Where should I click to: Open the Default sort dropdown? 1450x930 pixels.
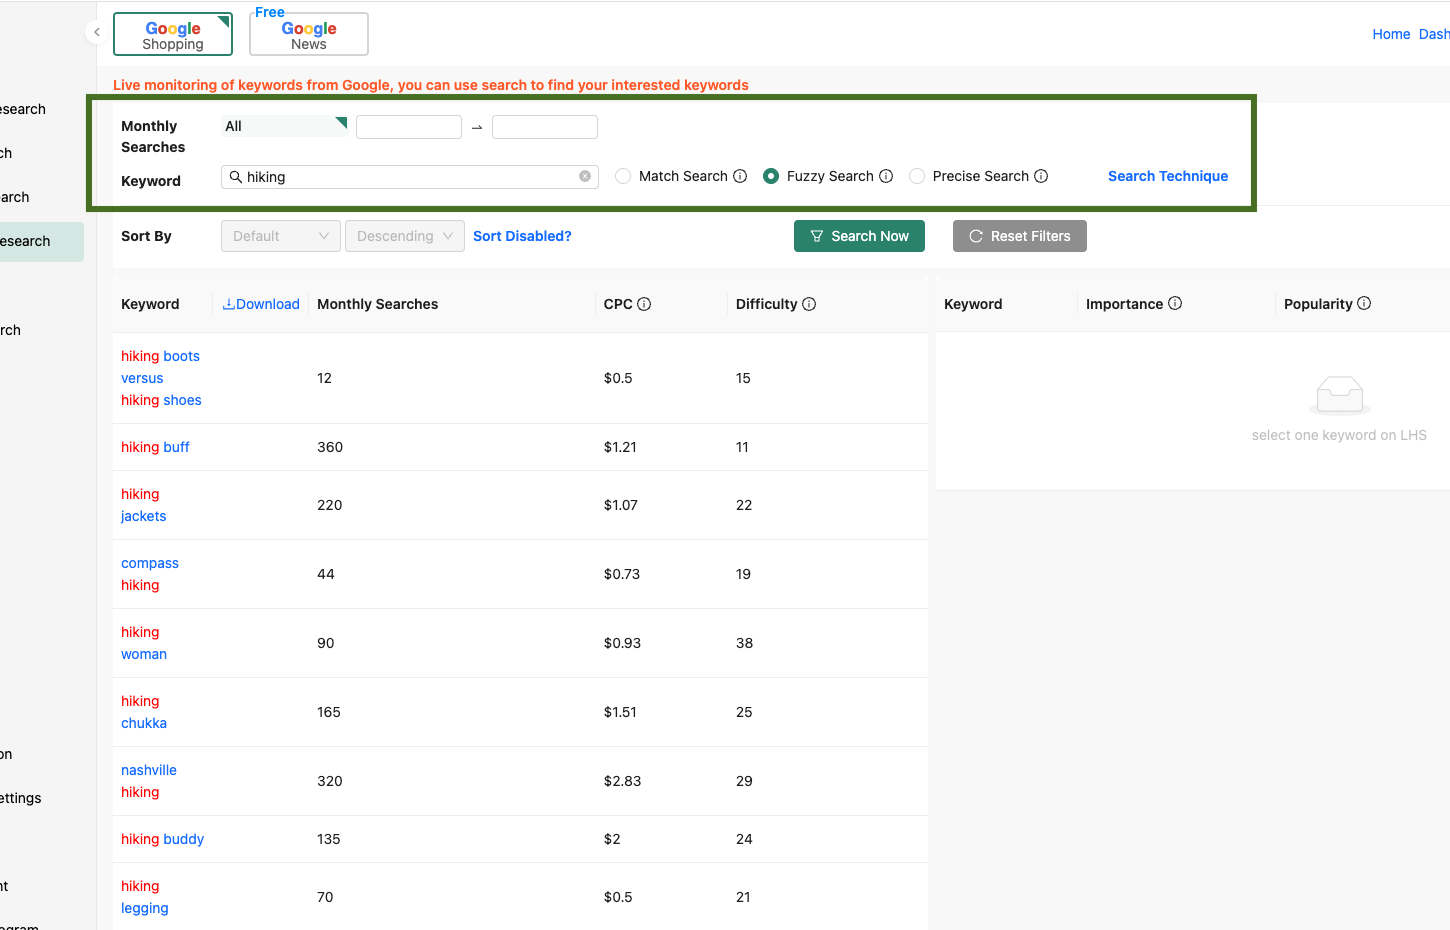pyautogui.click(x=280, y=236)
